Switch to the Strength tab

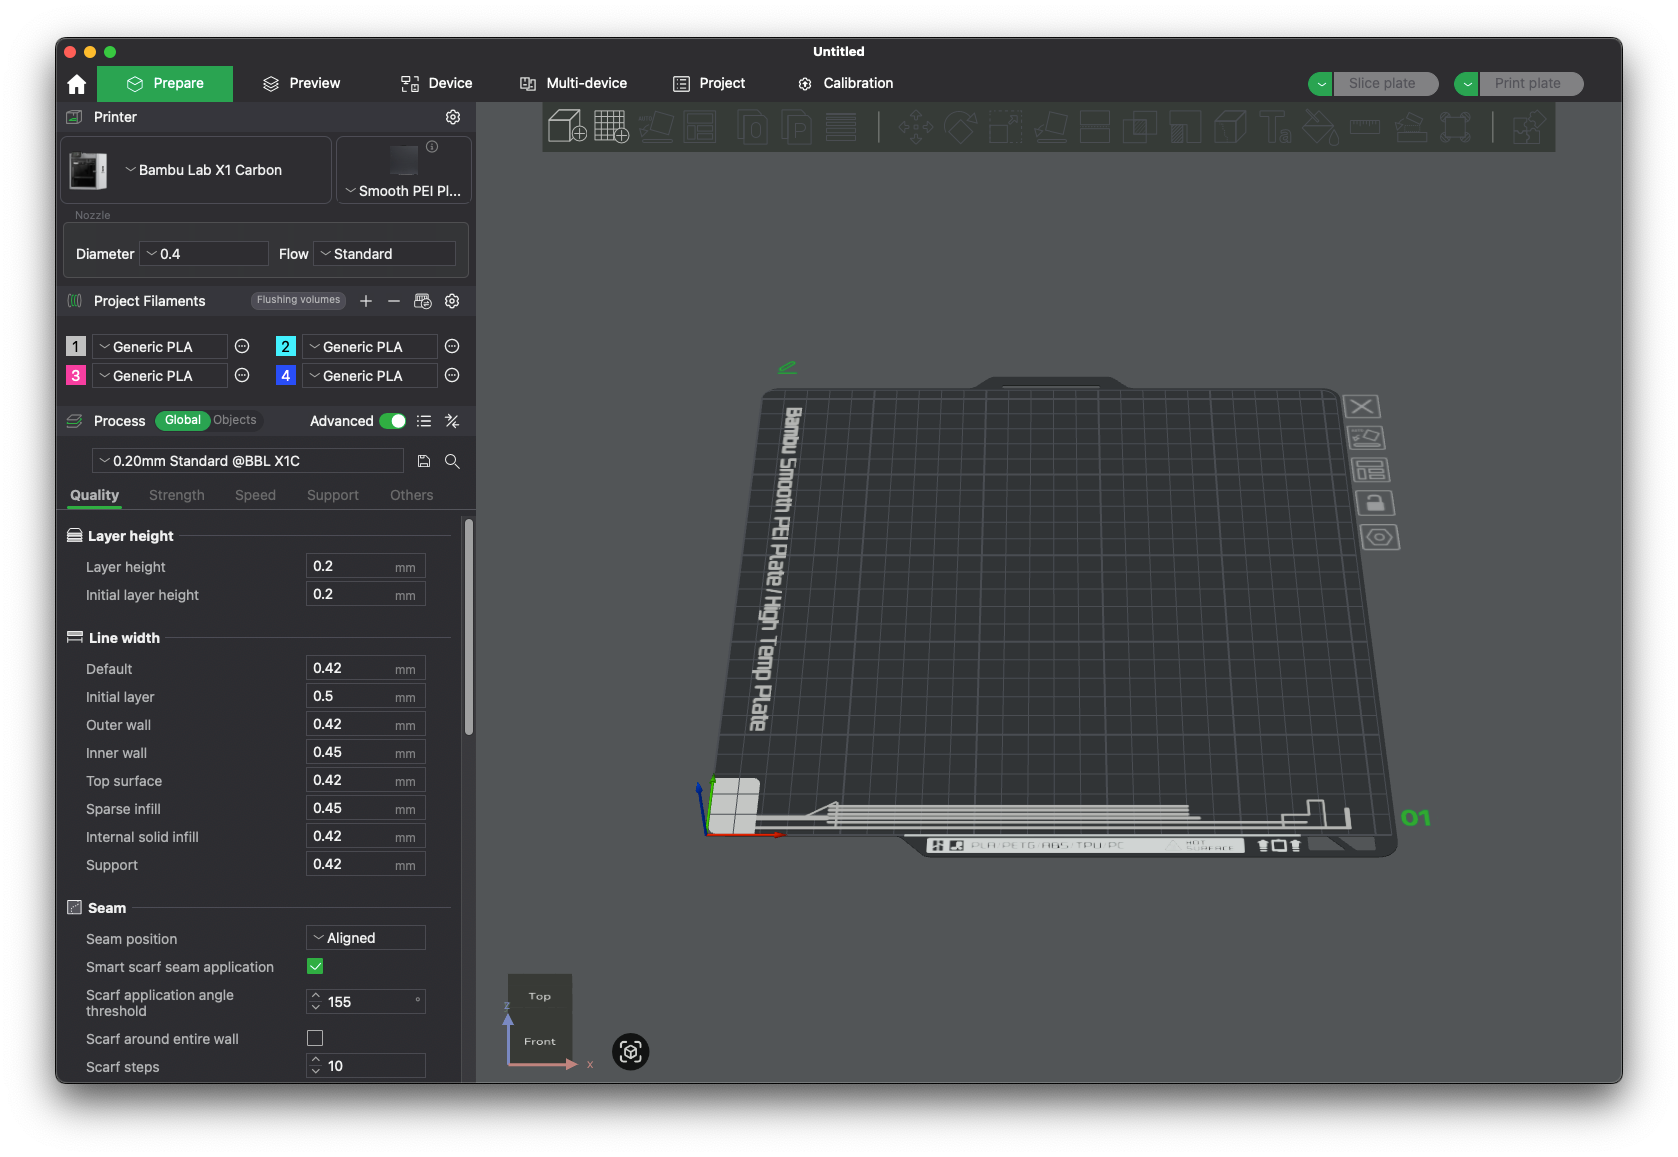176,495
